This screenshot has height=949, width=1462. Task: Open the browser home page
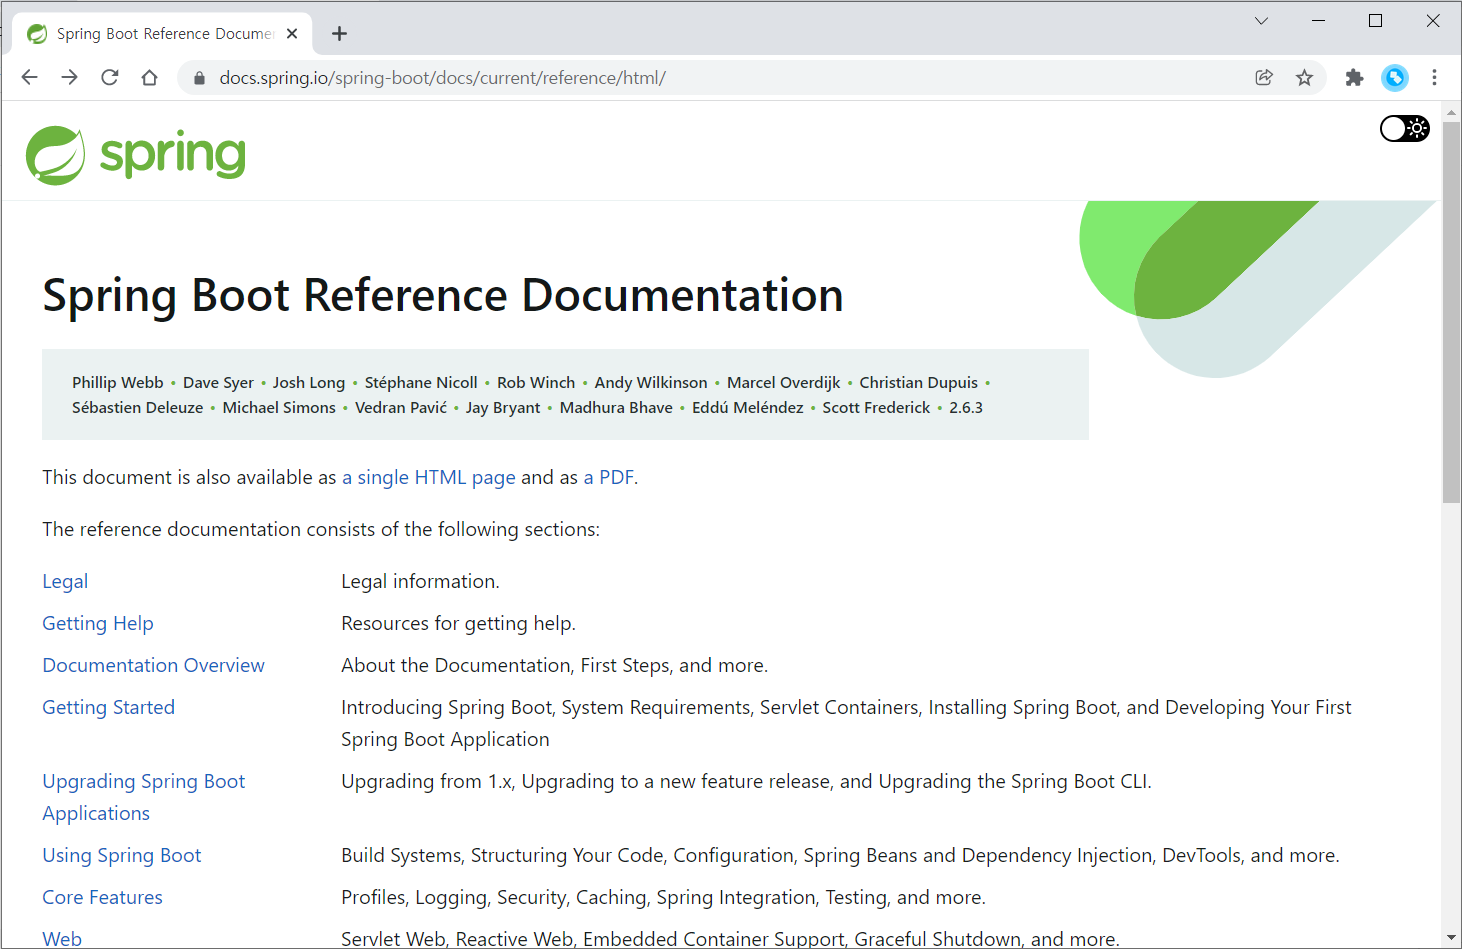click(x=150, y=78)
